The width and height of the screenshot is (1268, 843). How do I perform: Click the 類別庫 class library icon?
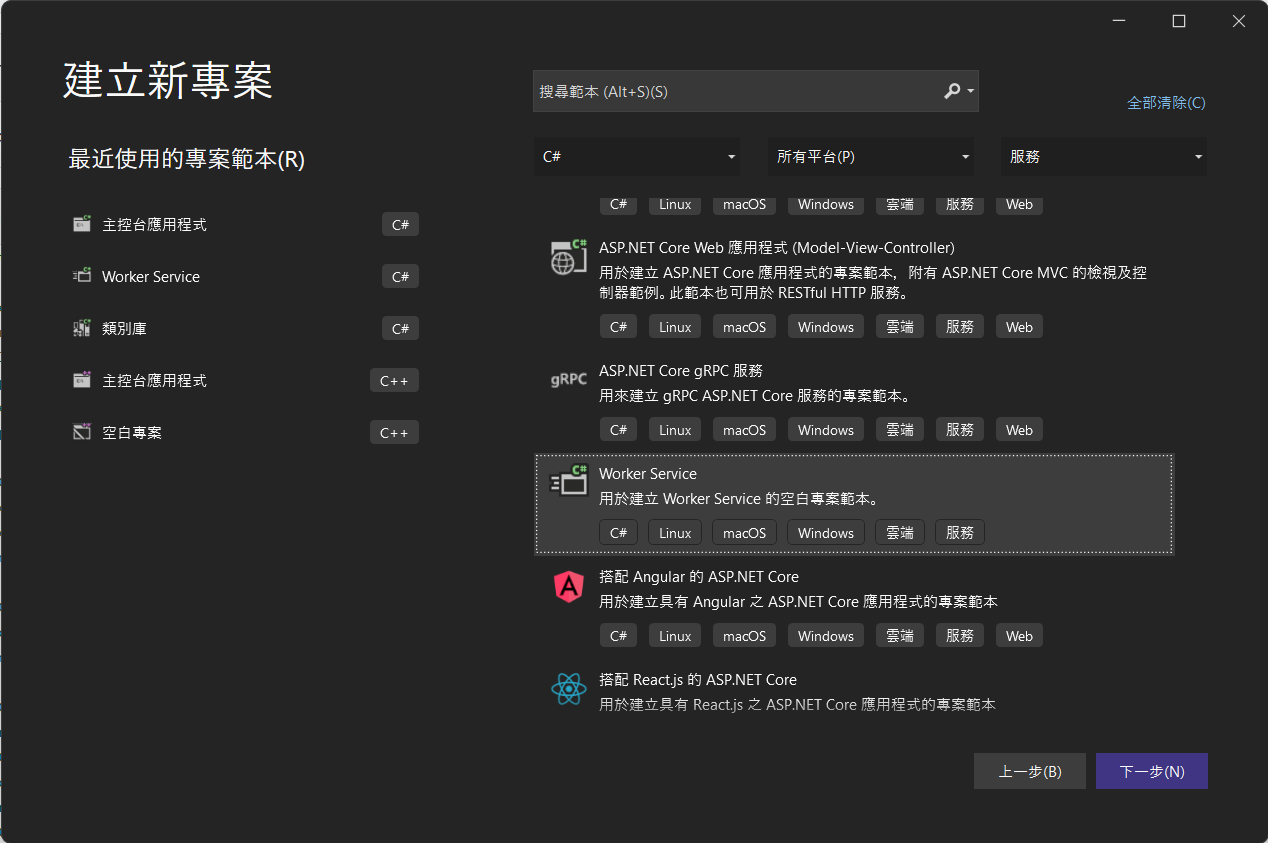pos(82,328)
